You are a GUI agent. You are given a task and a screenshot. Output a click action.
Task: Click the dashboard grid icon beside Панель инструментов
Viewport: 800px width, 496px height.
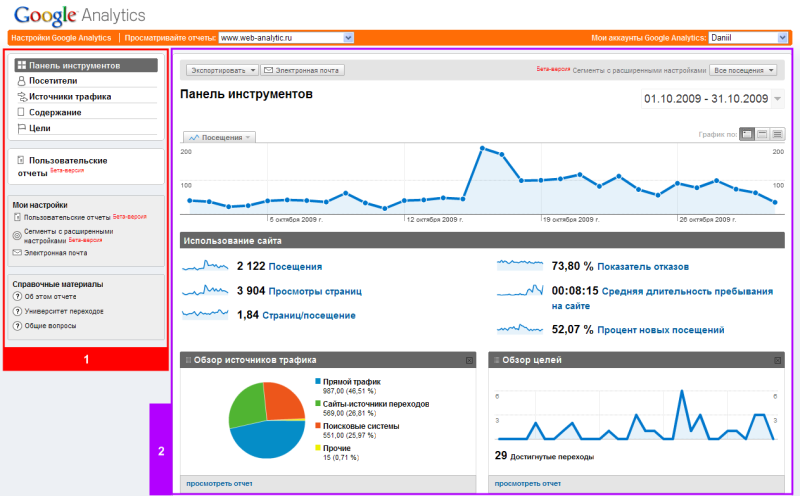(21, 65)
